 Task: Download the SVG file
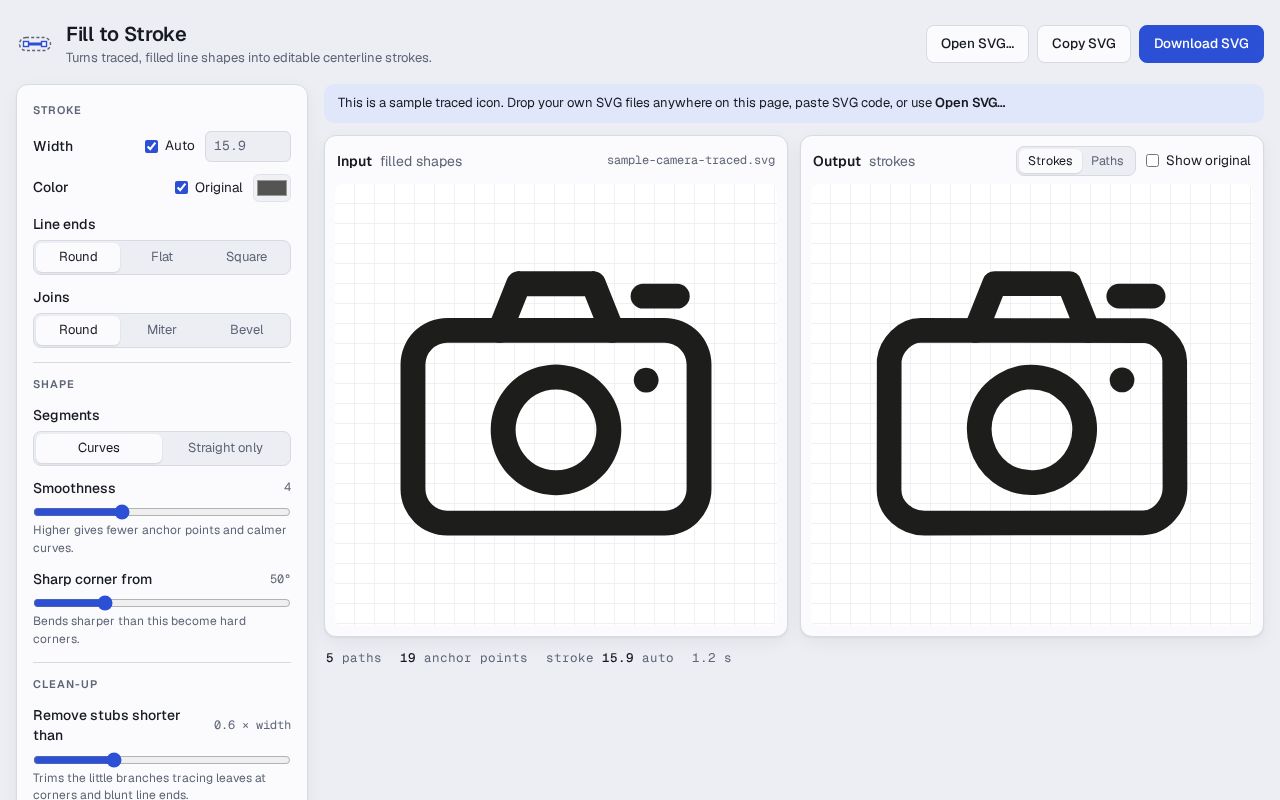click(x=1201, y=44)
